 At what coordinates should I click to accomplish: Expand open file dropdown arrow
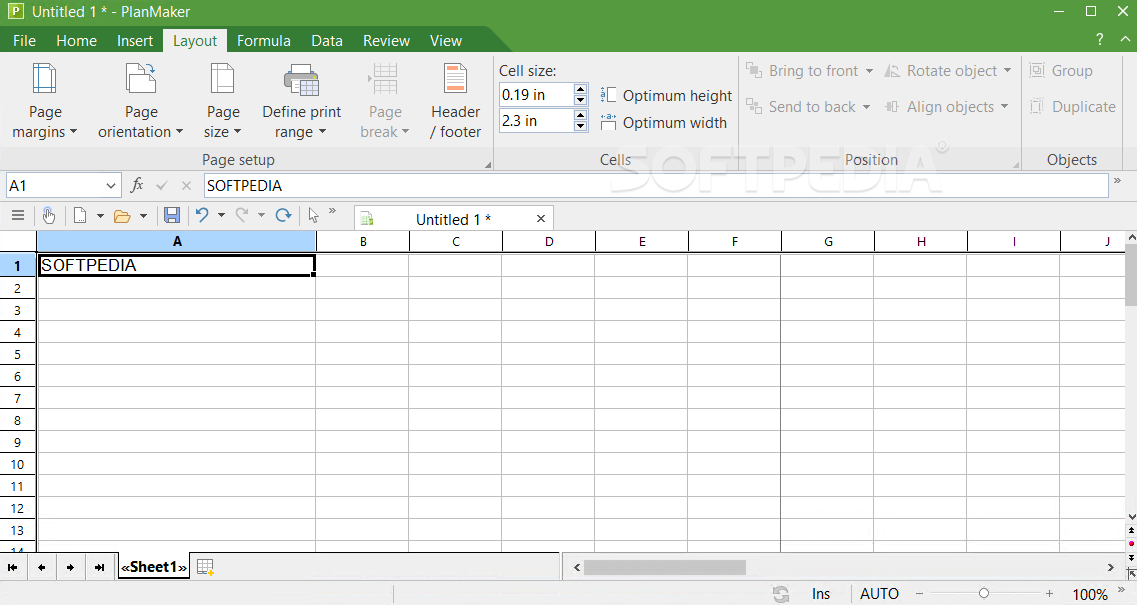click(143, 215)
